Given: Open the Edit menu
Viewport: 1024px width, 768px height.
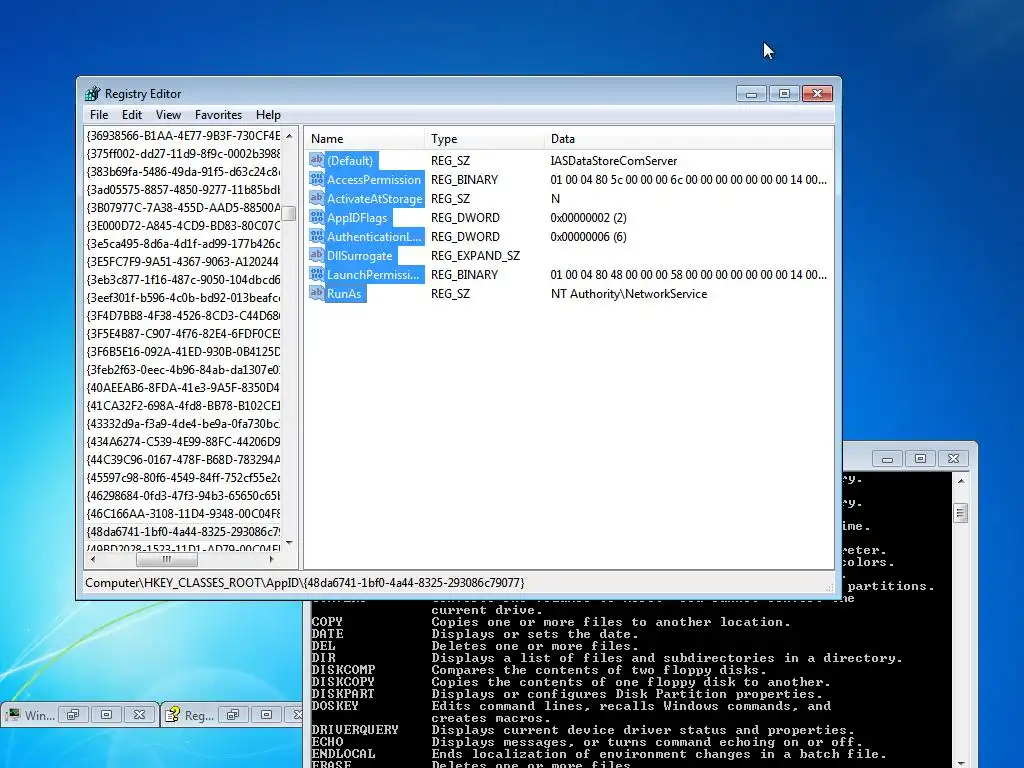Looking at the screenshot, I should point(132,114).
